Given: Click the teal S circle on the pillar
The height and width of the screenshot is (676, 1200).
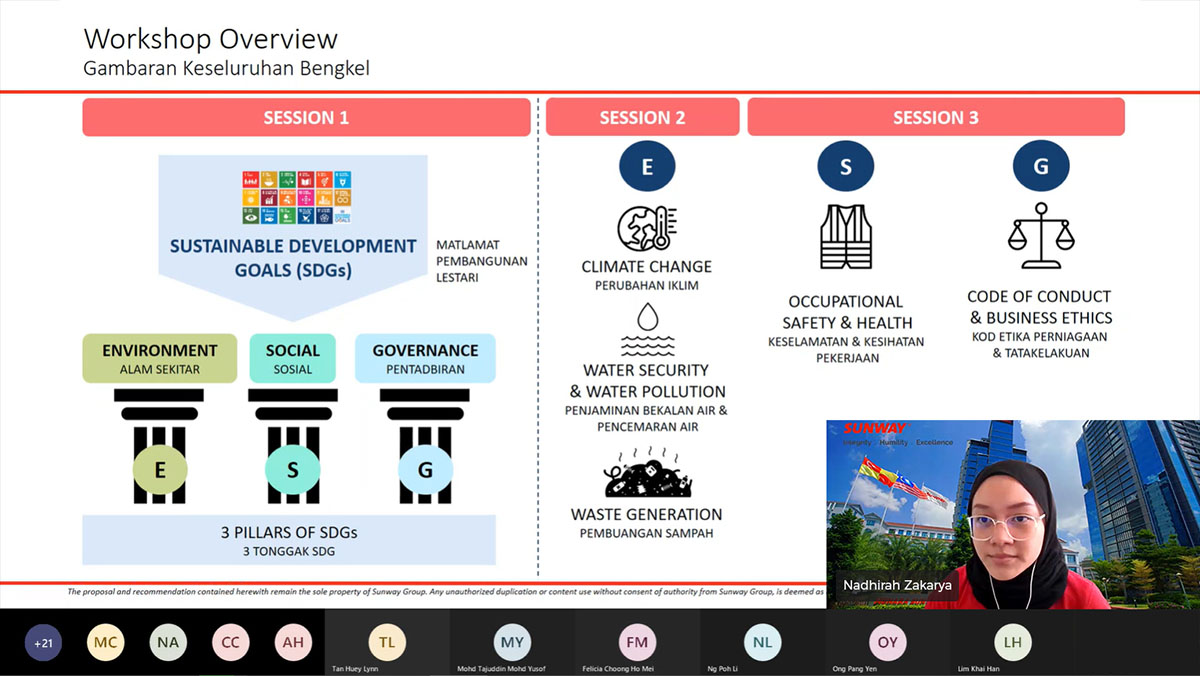Looking at the screenshot, I should [293, 470].
